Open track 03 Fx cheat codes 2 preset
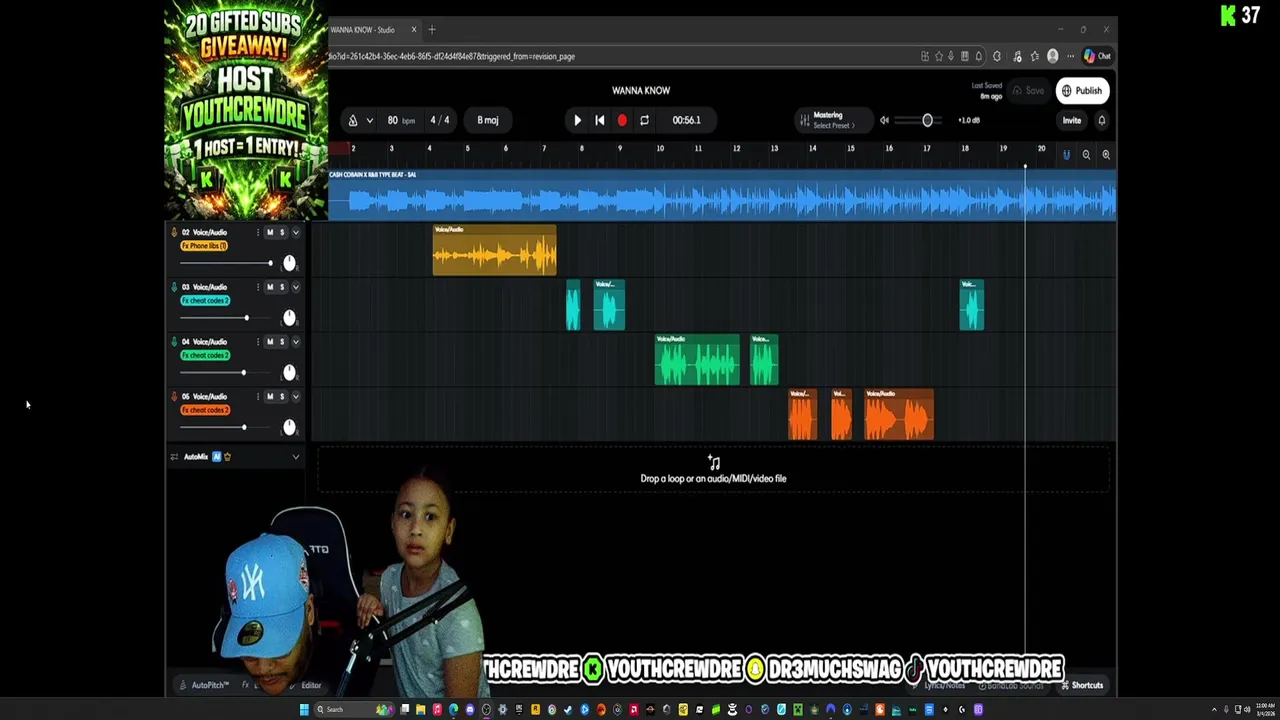This screenshot has width=1280, height=720. click(x=205, y=301)
